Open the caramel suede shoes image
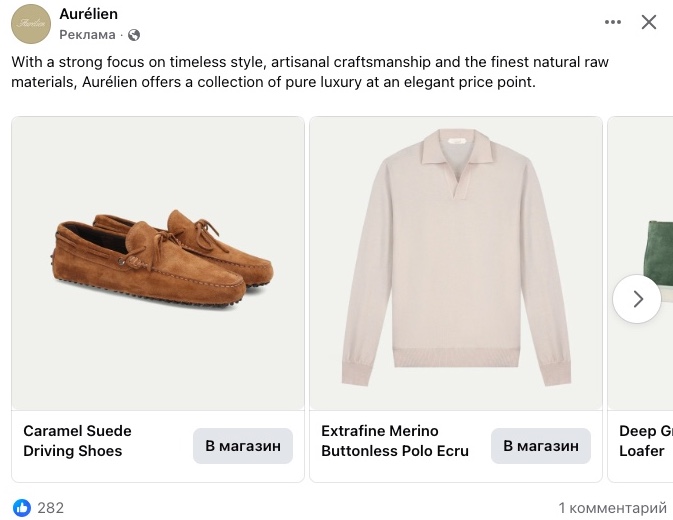673x520 pixels. pos(158,262)
